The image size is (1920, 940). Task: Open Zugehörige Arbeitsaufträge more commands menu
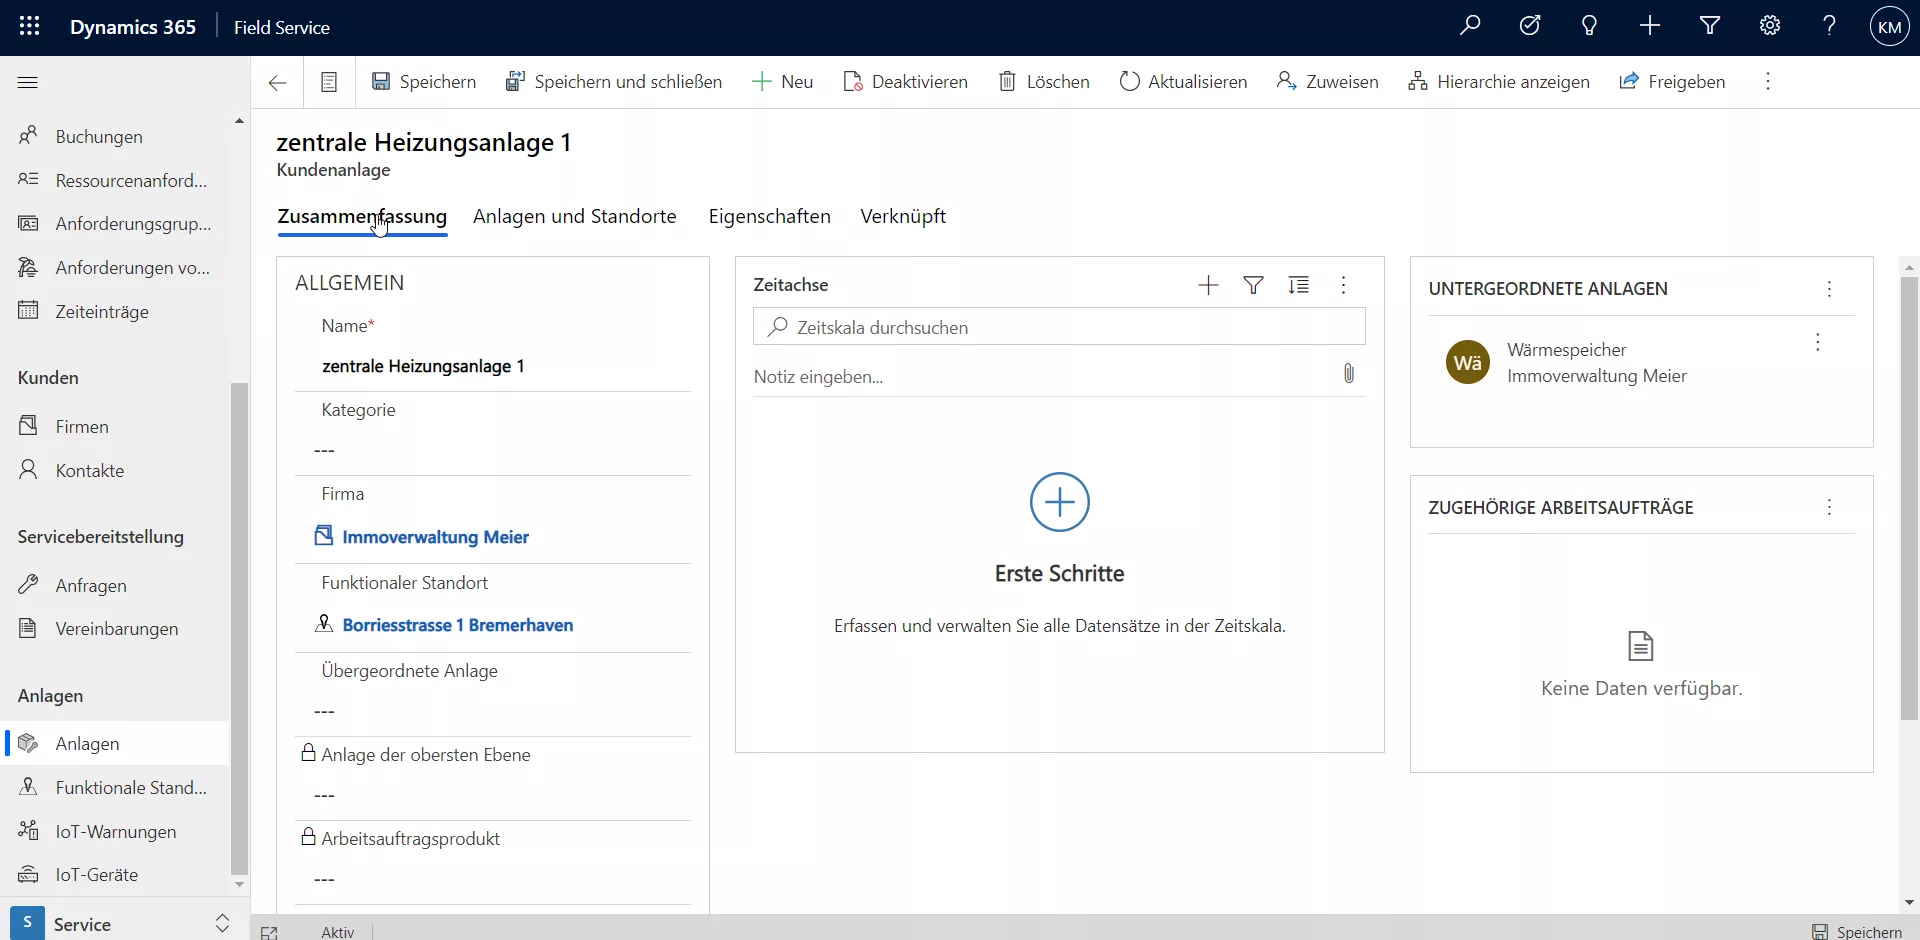(x=1829, y=508)
